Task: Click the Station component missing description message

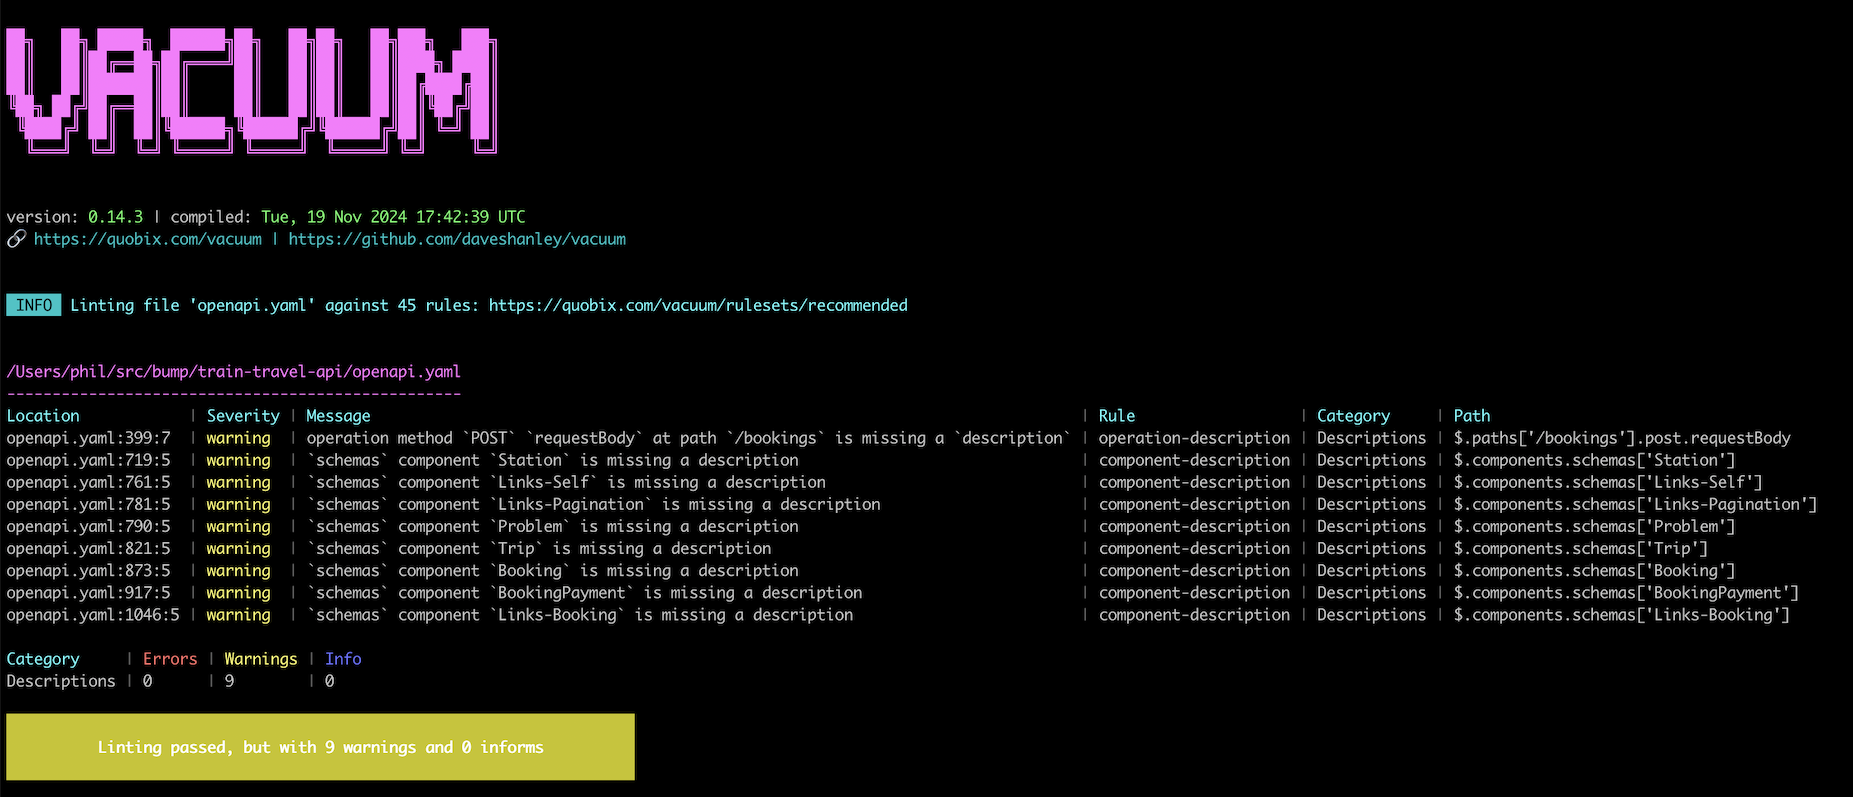Action: 552,460
